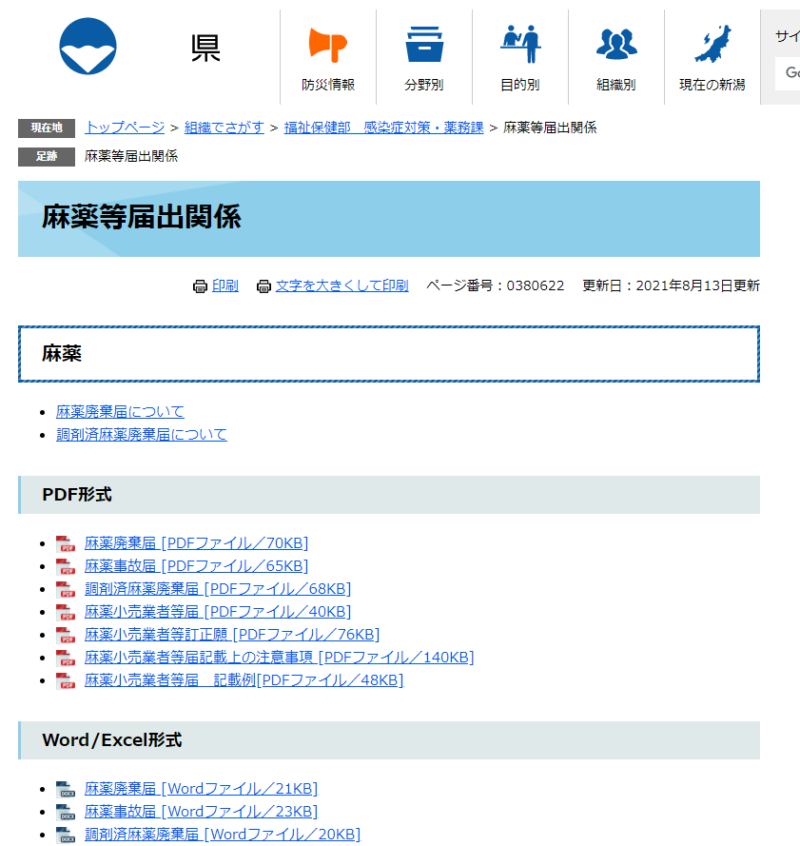Click 文字を大きくして印刷 link
This screenshot has height=846, width=800.
pyautogui.click(x=342, y=286)
